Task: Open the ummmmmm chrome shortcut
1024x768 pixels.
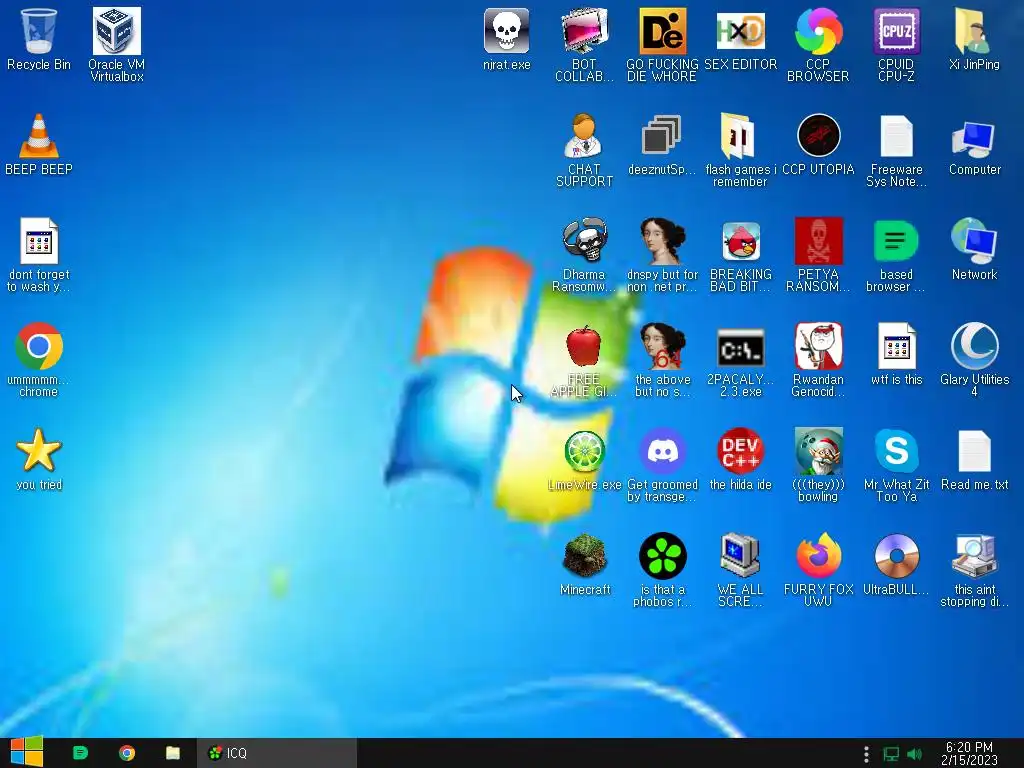Action: pyautogui.click(x=39, y=346)
